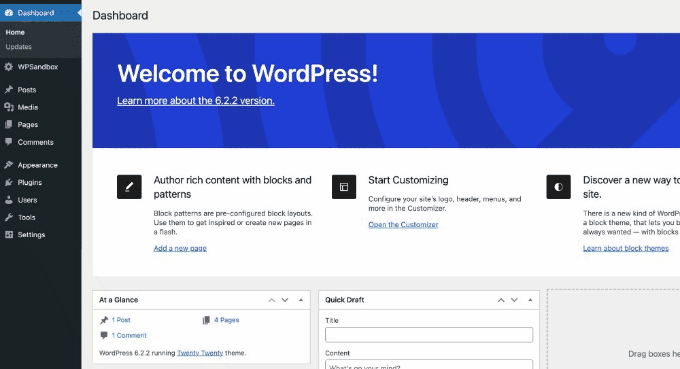Viewport: 680px width, 369px height.
Task: Click the Comments bubble icon in sidebar
Action: pos(9,142)
